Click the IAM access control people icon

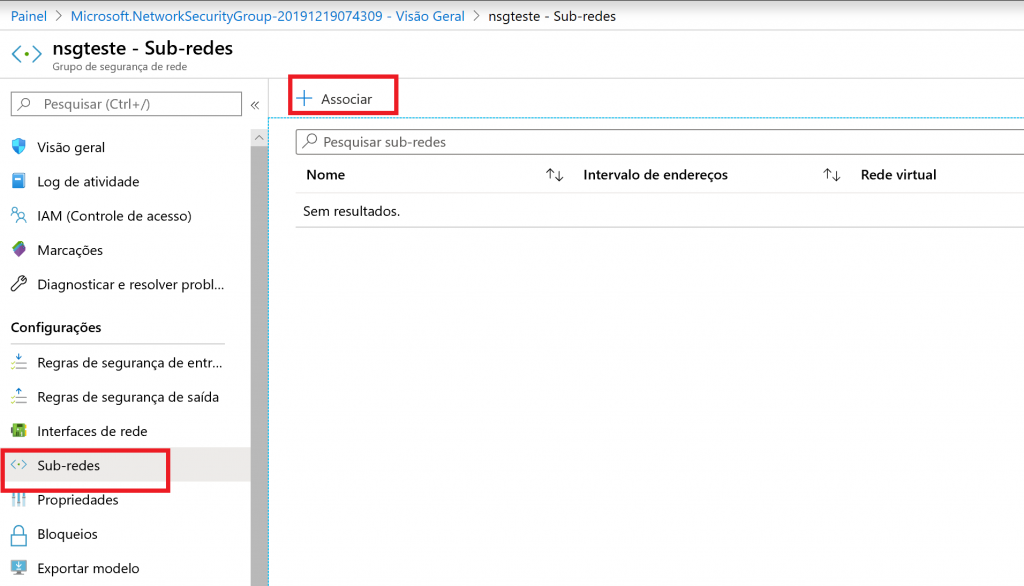[x=18, y=215]
